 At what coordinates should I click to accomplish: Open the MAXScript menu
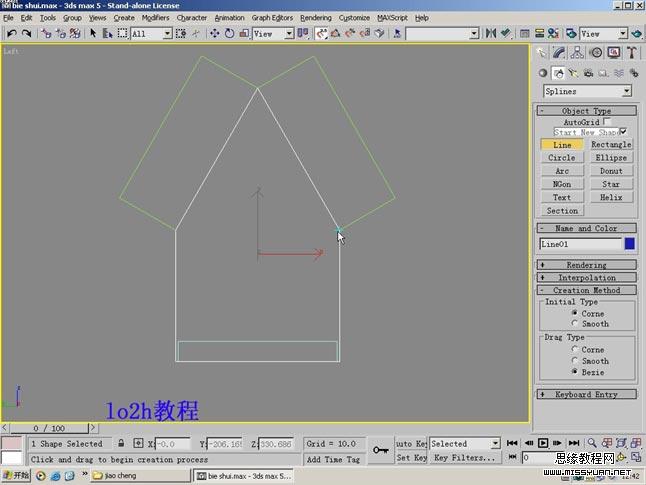tap(392, 18)
